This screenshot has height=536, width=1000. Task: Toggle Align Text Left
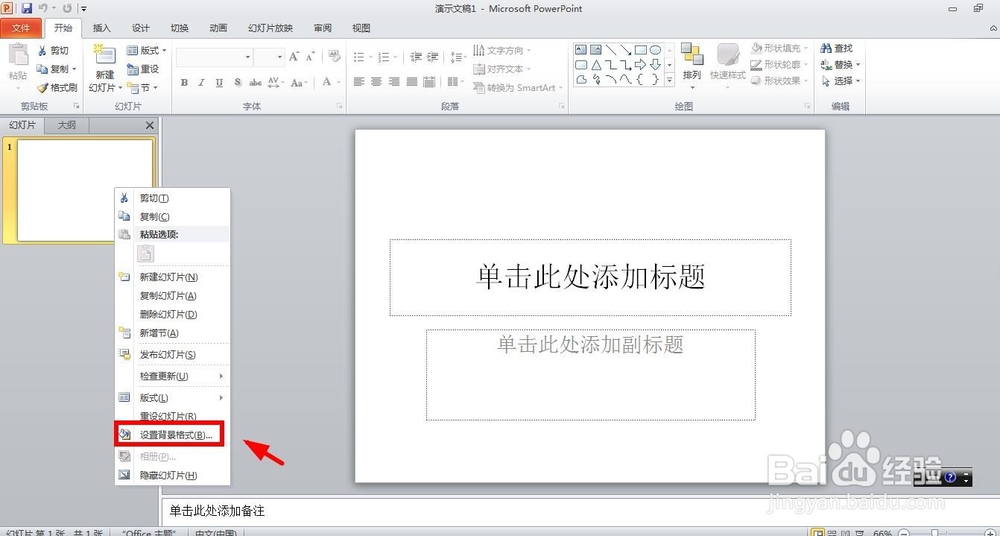pos(359,82)
